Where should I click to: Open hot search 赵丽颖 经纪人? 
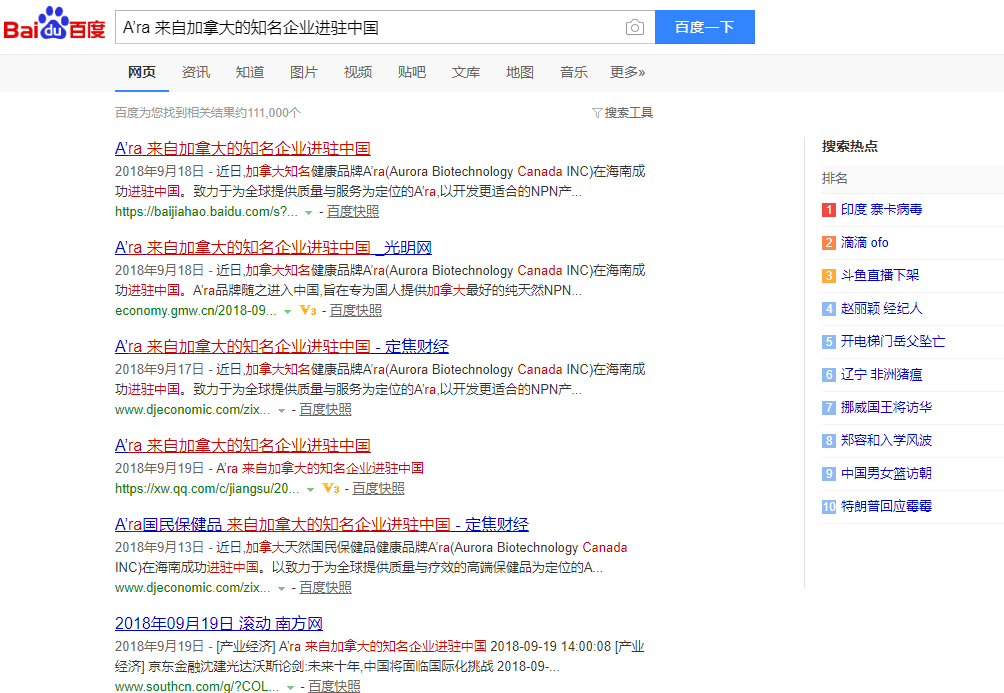(x=881, y=309)
